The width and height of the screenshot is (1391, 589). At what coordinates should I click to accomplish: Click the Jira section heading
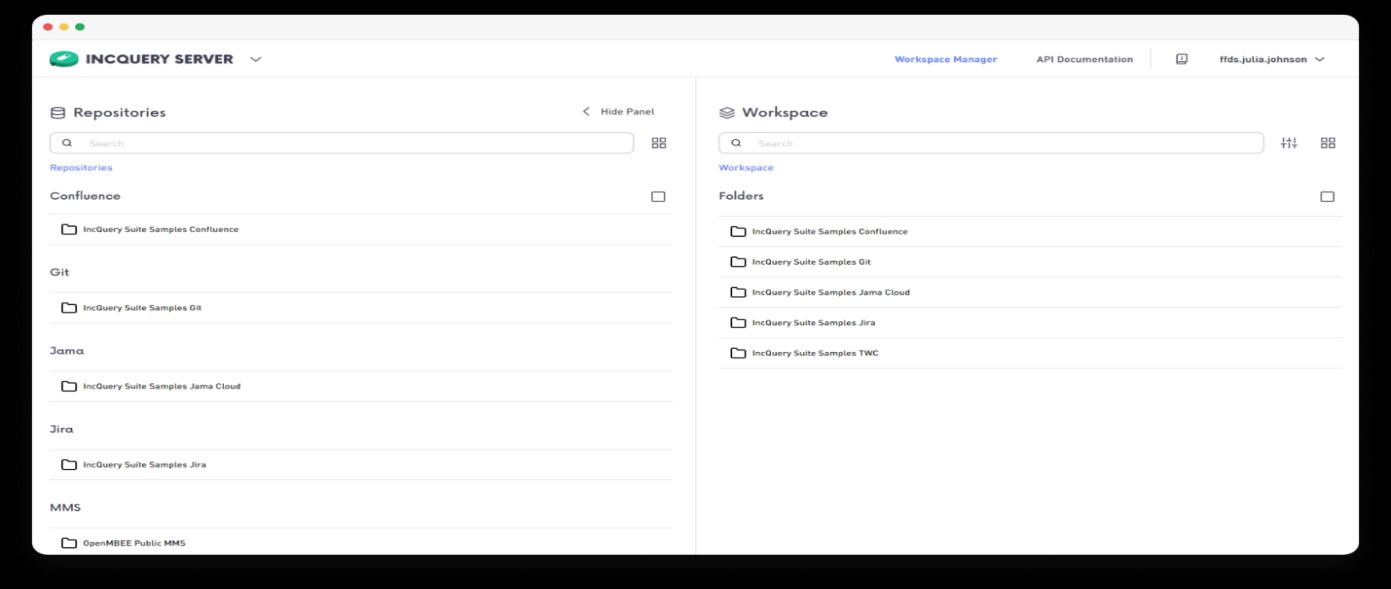point(62,429)
